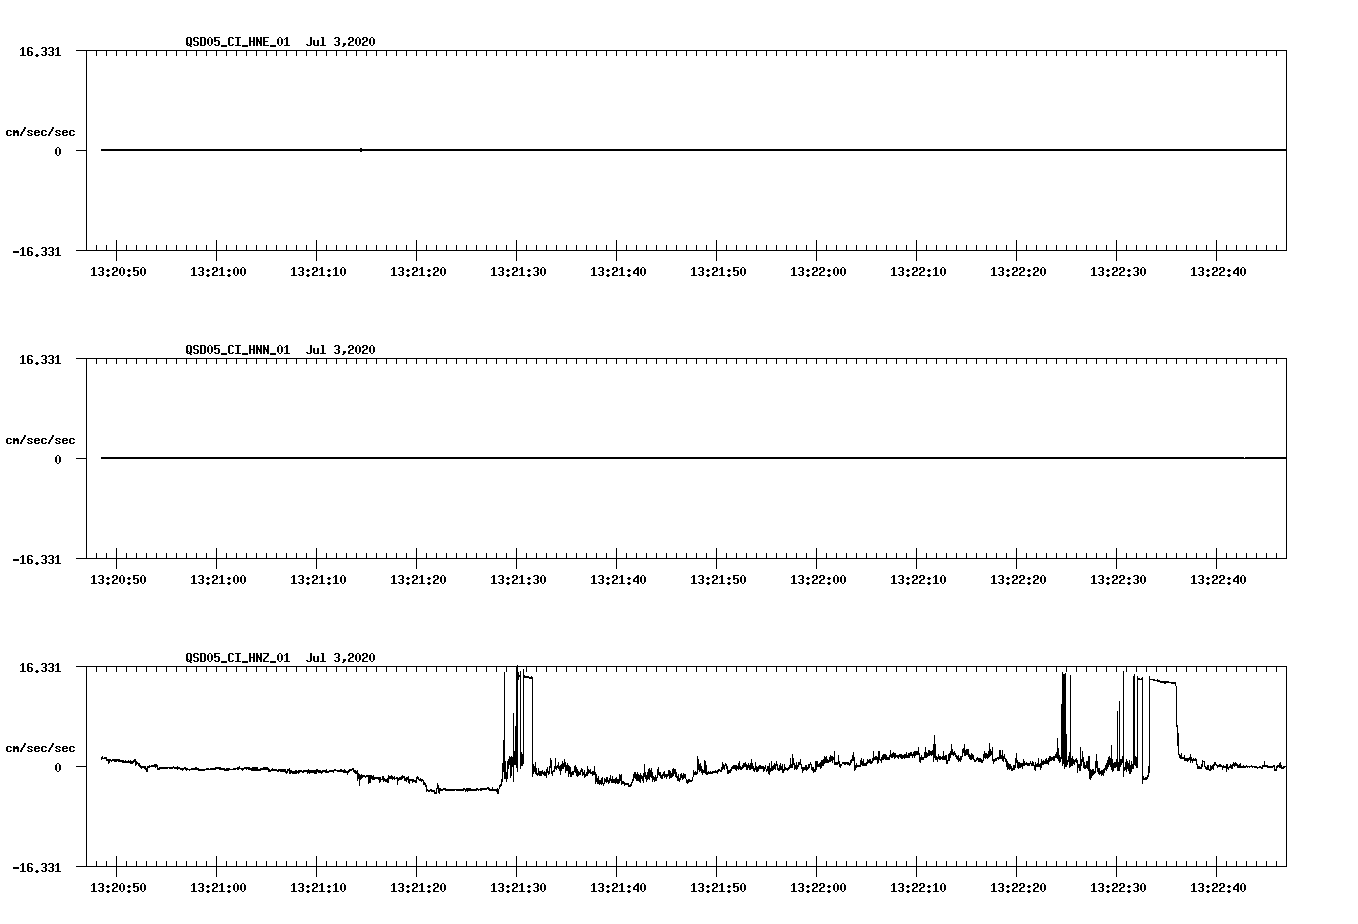Click the zero label on HNN plot axis
Image resolution: width=1358 pixels, height=924 pixels.
pos(58,460)
